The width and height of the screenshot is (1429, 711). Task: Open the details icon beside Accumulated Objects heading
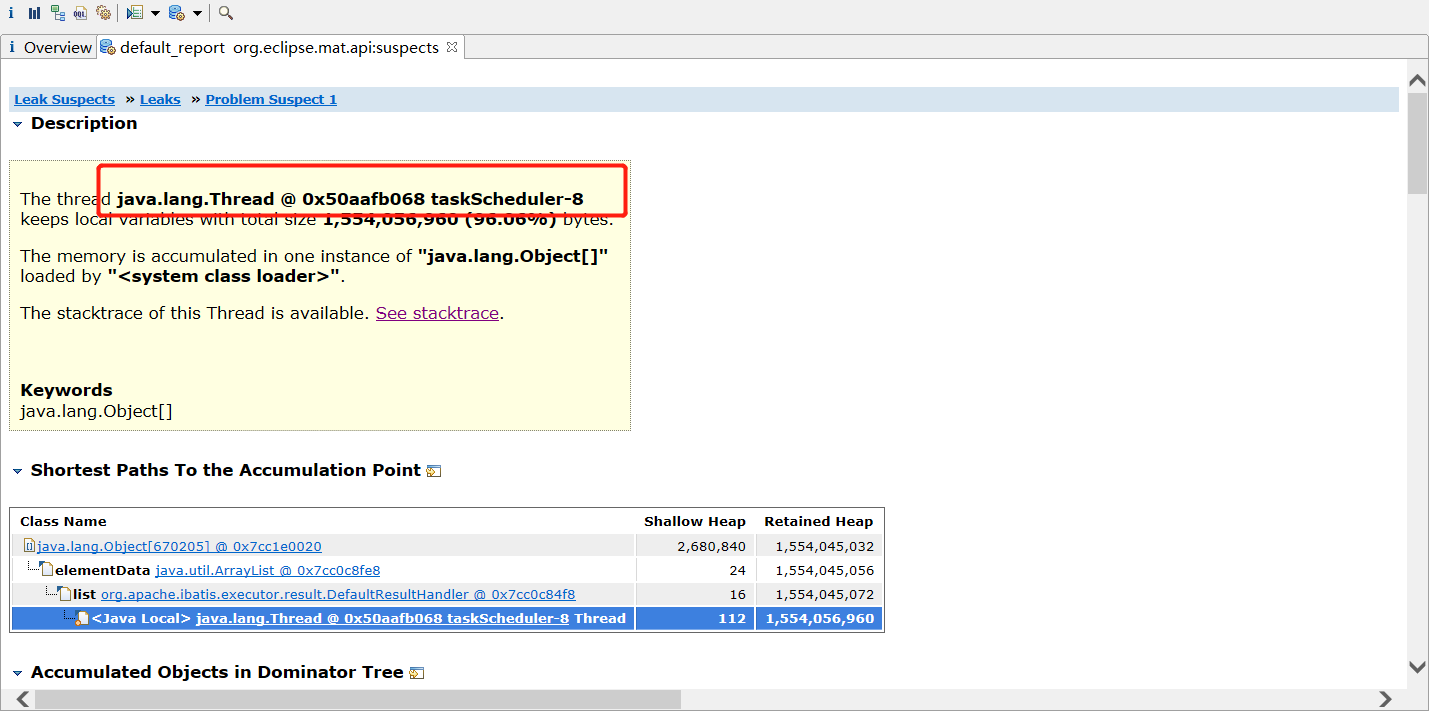coord(417,673)
